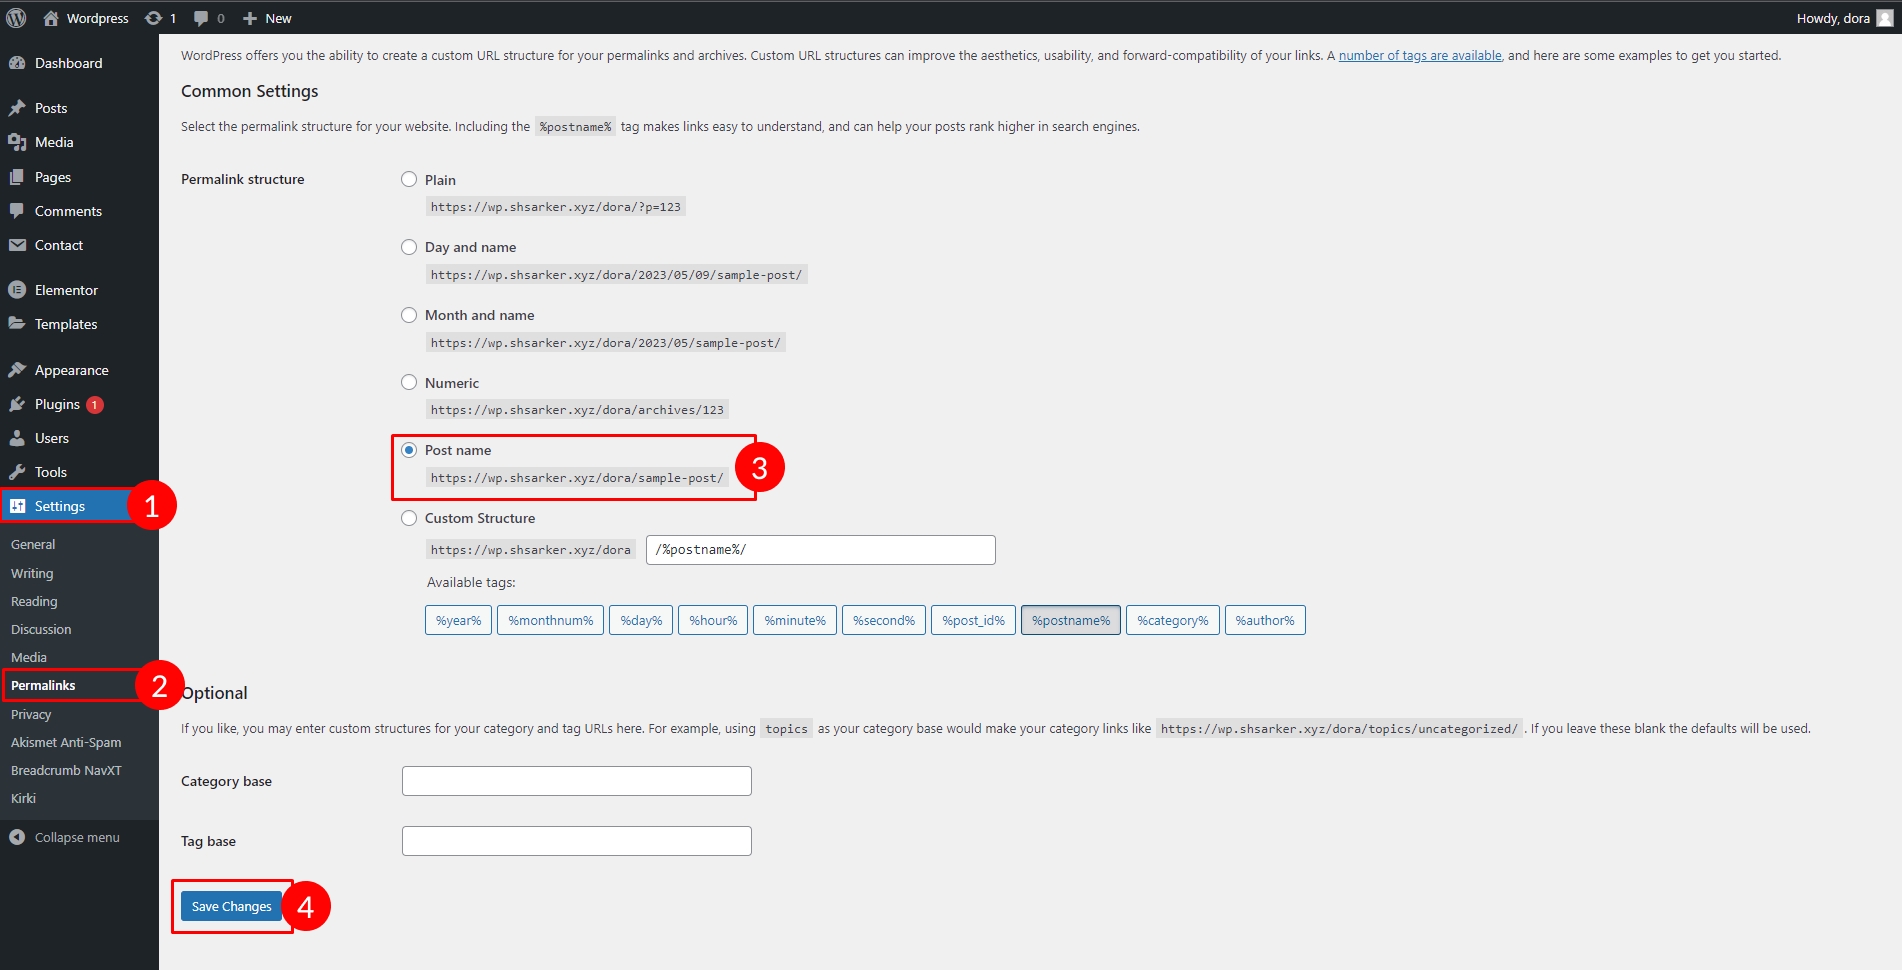Click the Elementor icon in sidebar
Viewport: 1902px width, 970px height.
17,290
